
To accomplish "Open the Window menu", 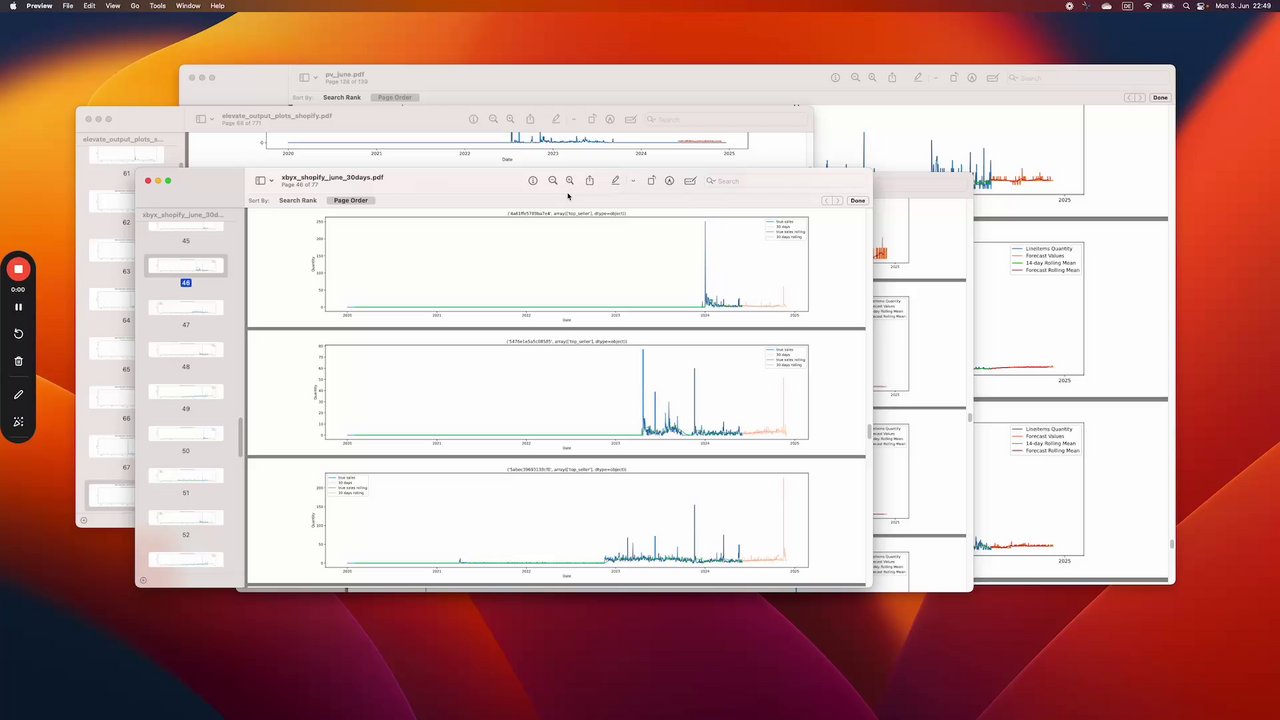I will click(188, 6).
